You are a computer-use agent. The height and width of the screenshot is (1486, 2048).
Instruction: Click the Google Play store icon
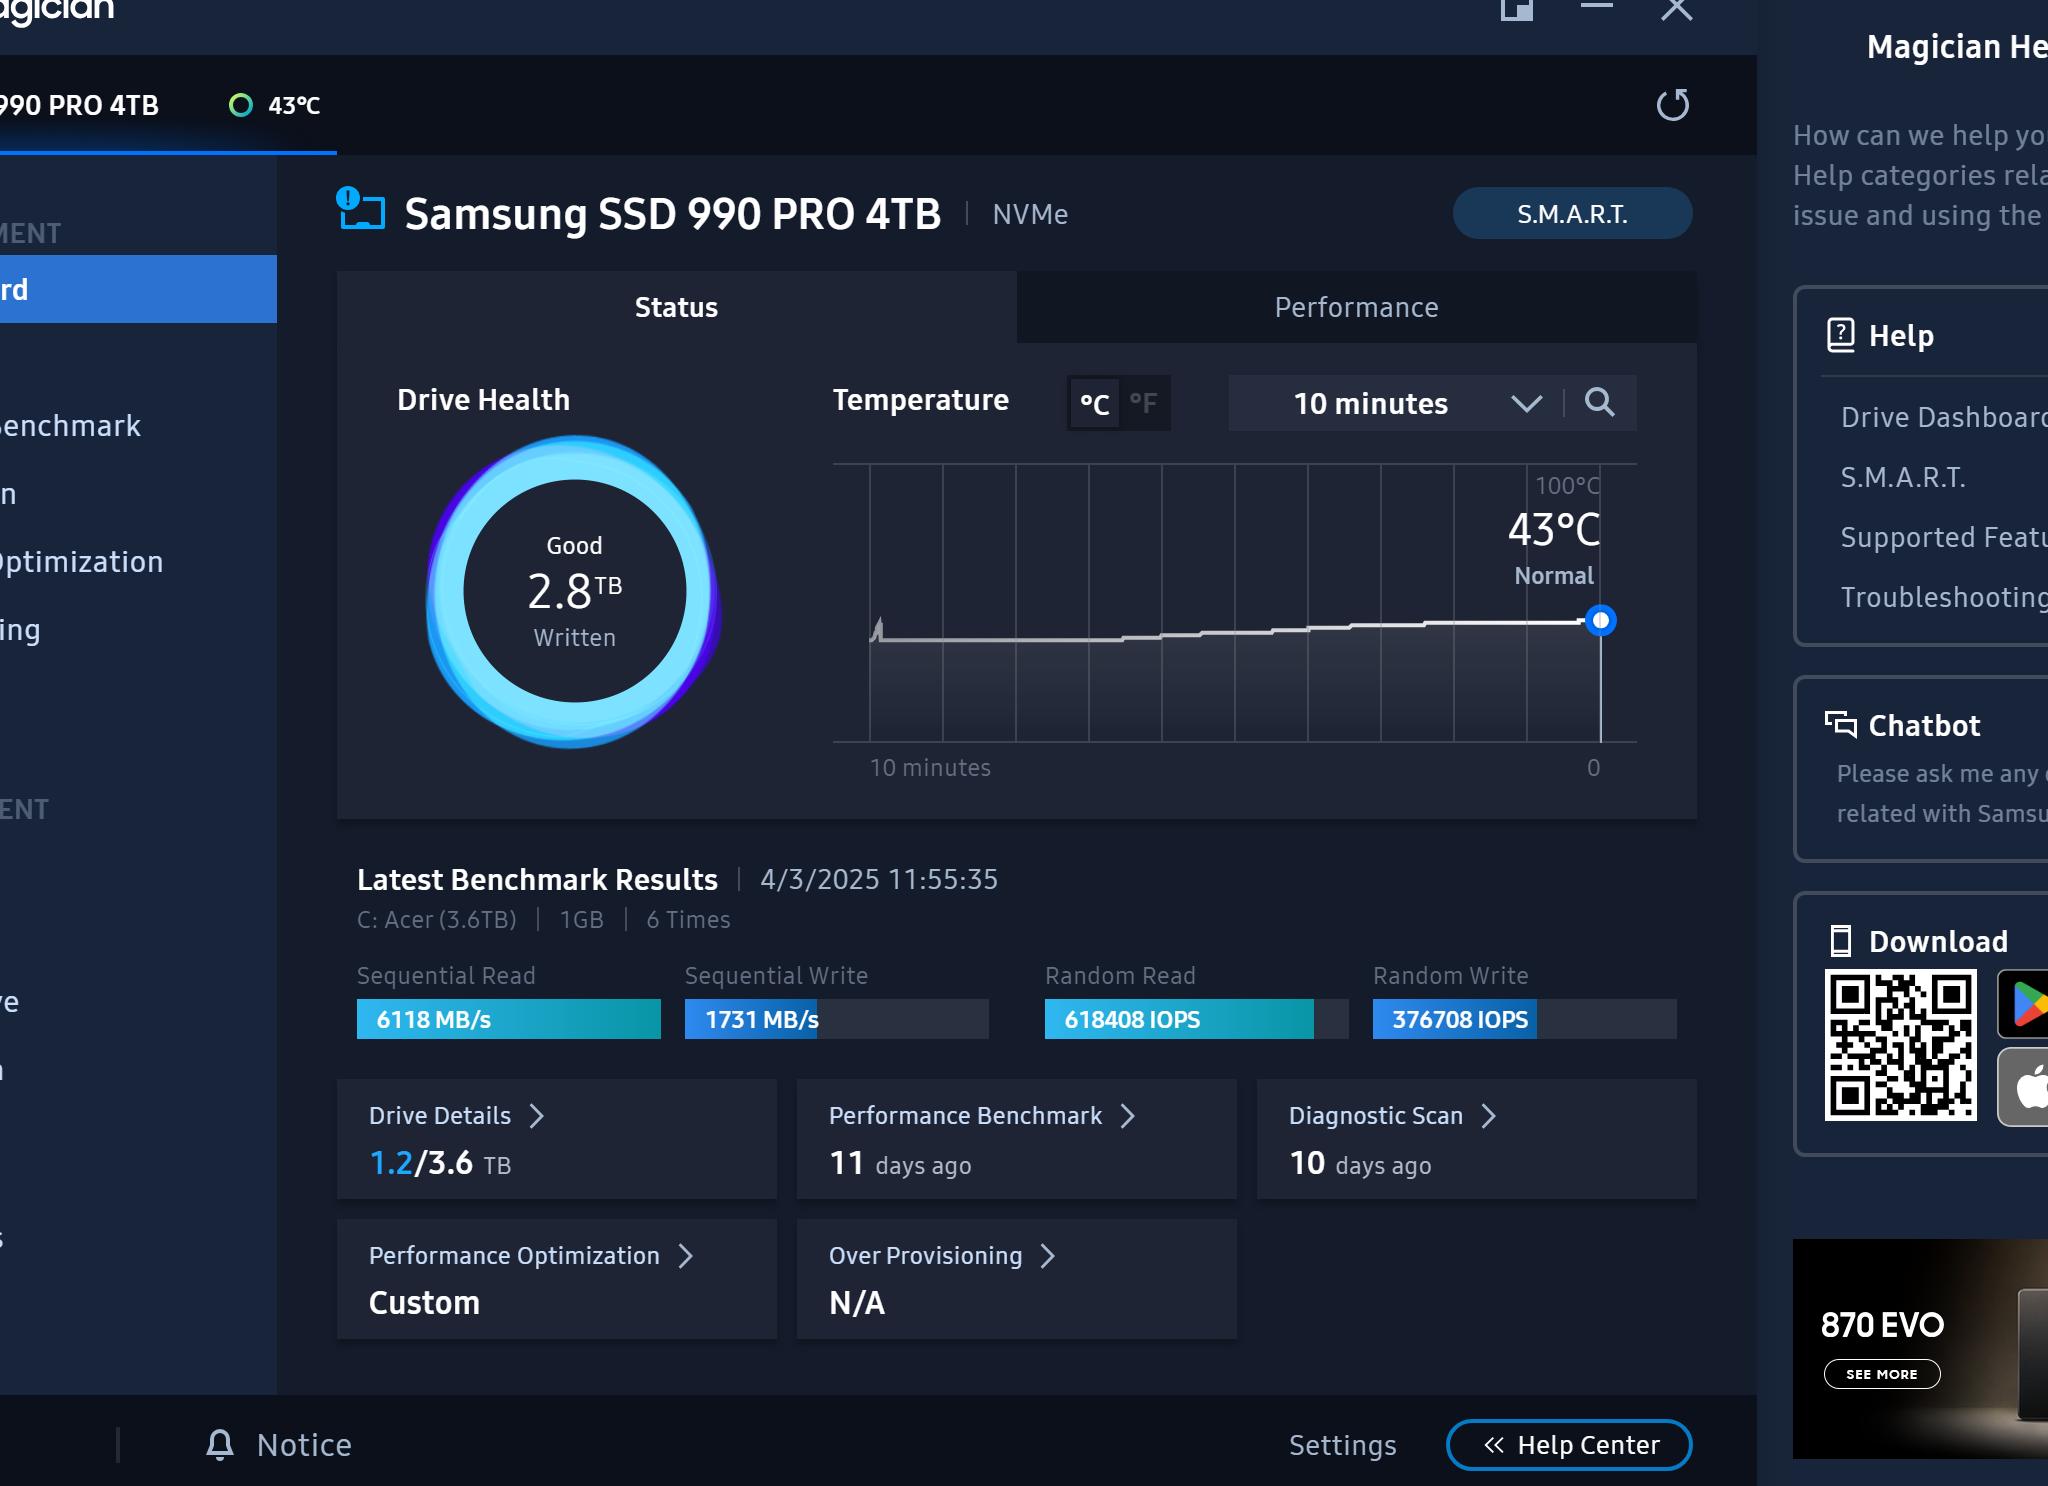click(x=2023, y=1004)
